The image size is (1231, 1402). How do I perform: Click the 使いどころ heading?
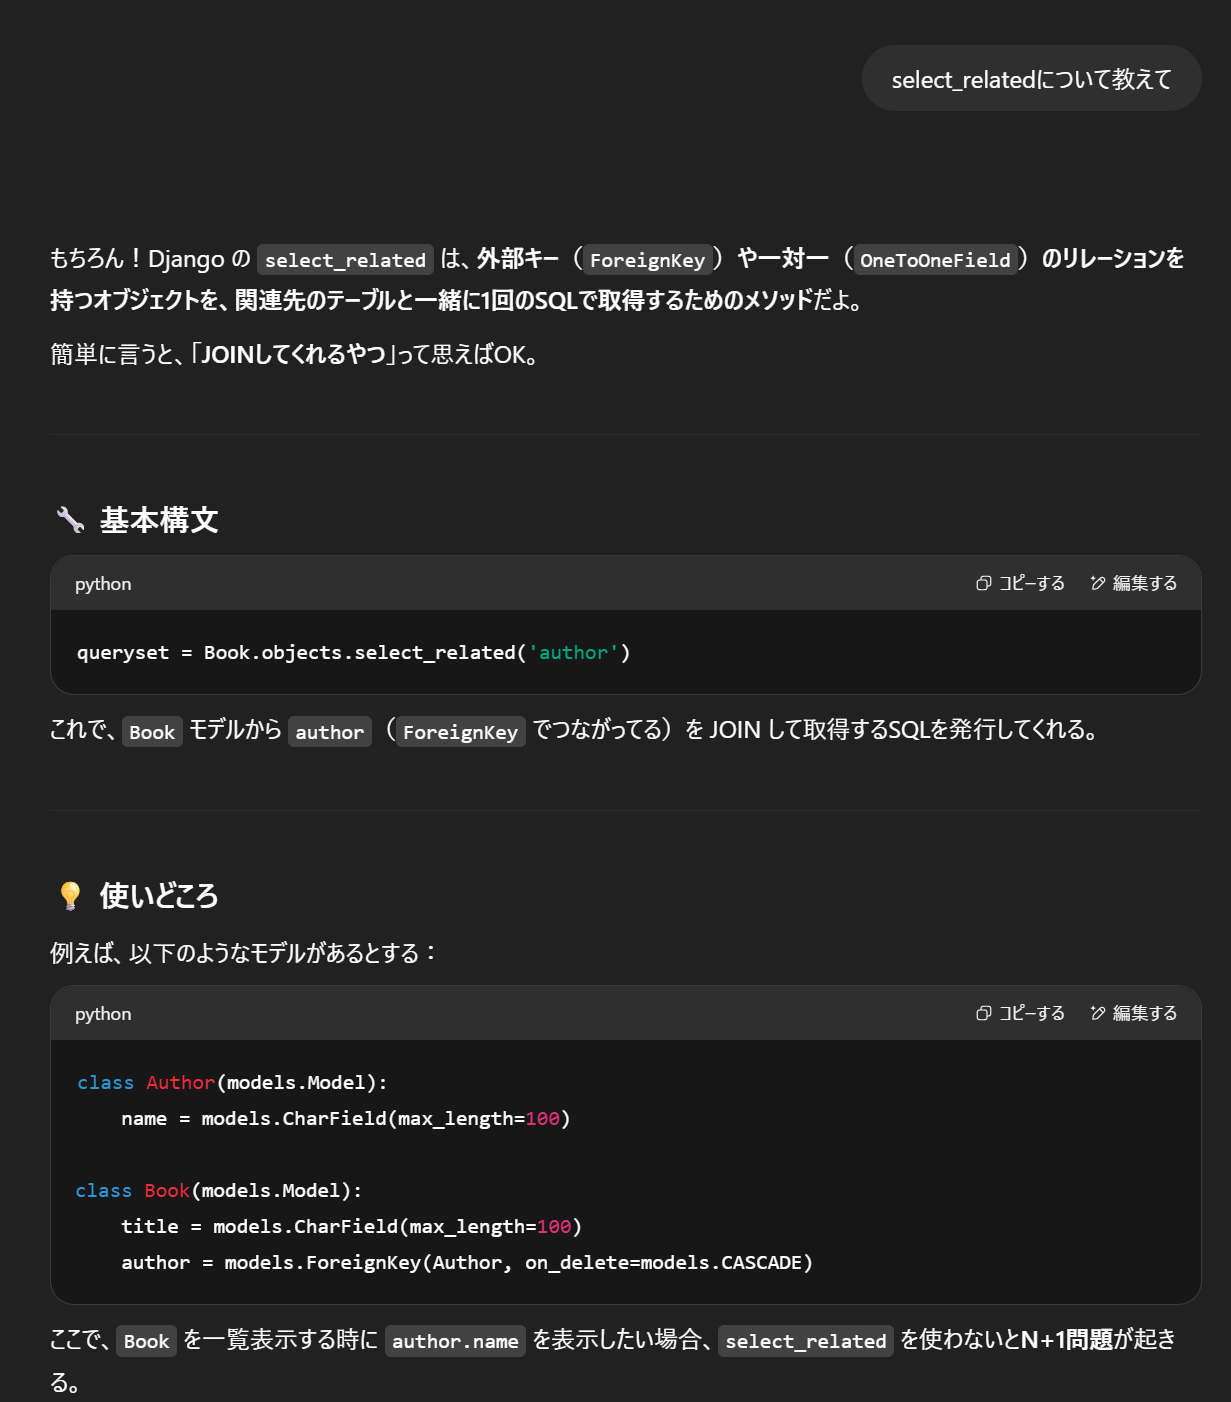159,895
